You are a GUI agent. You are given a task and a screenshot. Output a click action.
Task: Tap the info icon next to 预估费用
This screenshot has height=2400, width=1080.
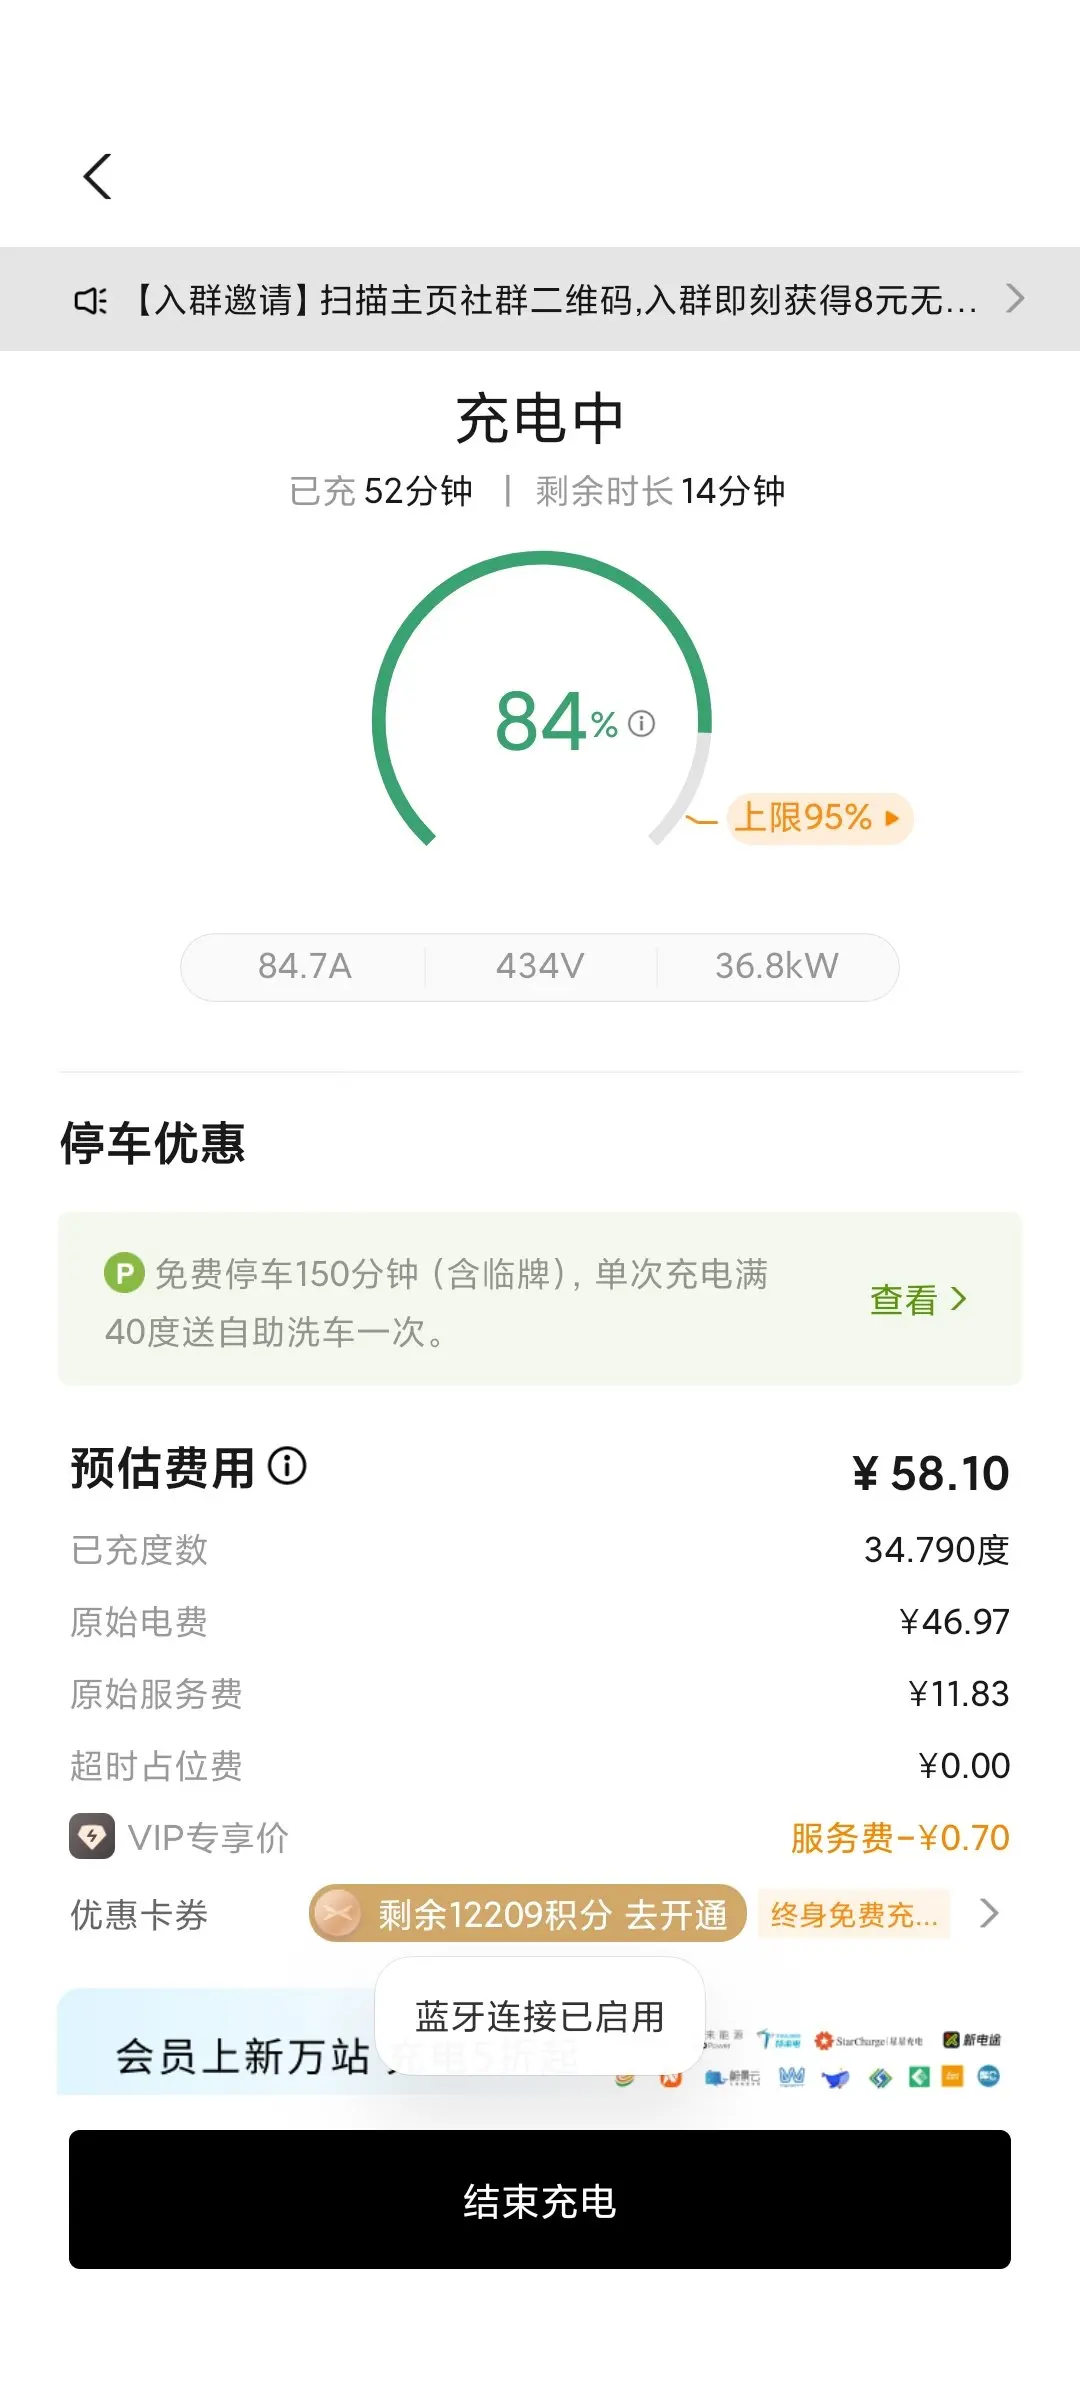[287, 1467]
